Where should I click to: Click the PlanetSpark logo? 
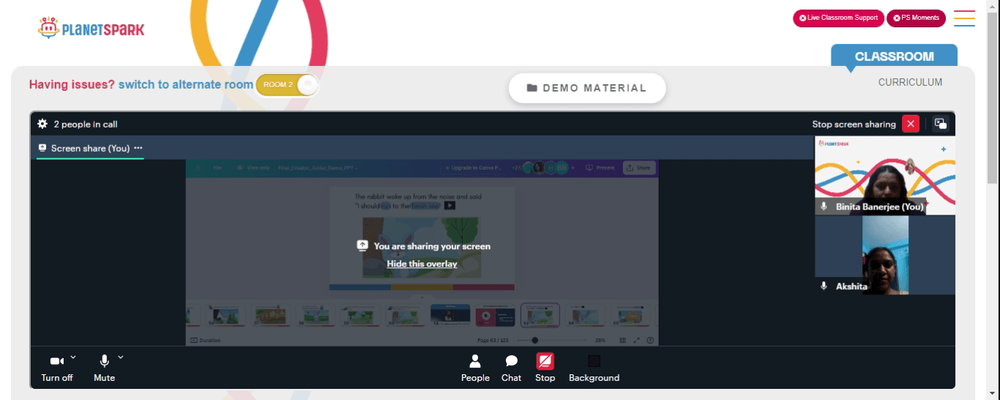pos(91,28)
